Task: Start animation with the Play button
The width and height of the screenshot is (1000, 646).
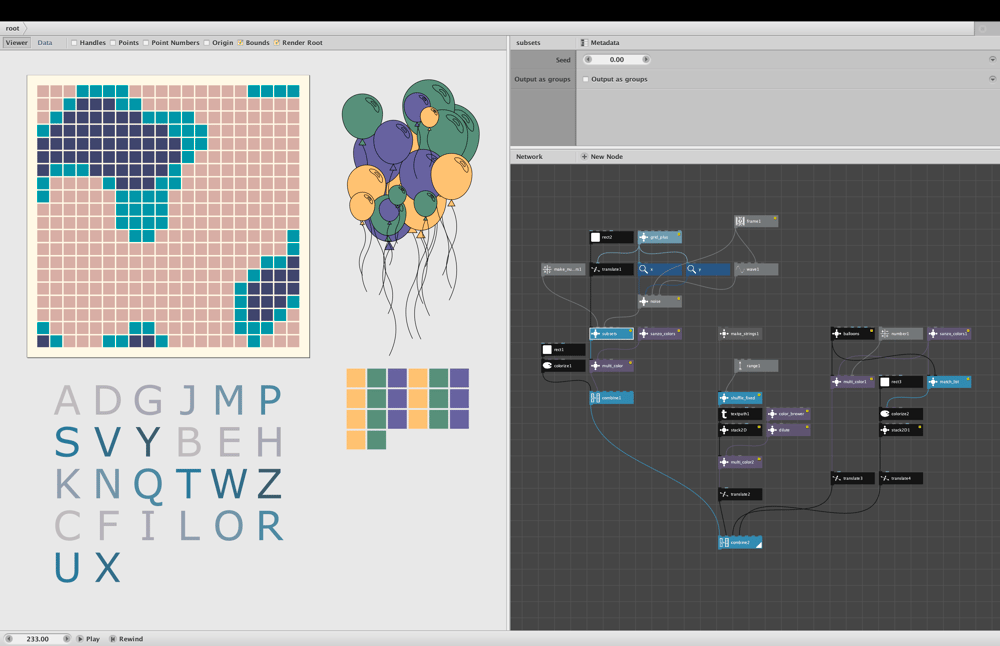Action: point(89,639)
